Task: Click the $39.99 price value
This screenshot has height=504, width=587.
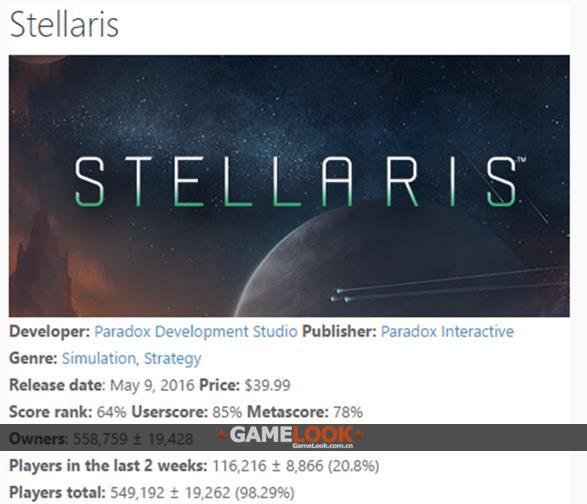Action: [x=267, y=385]
